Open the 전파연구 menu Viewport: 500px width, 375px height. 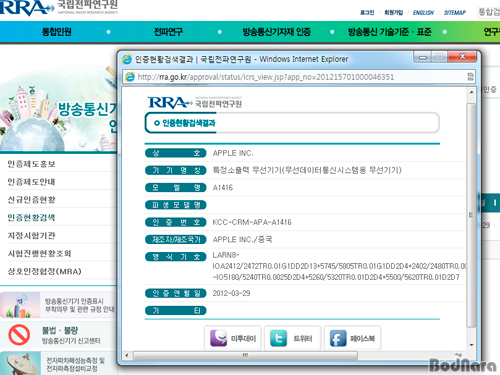[168, 32]
